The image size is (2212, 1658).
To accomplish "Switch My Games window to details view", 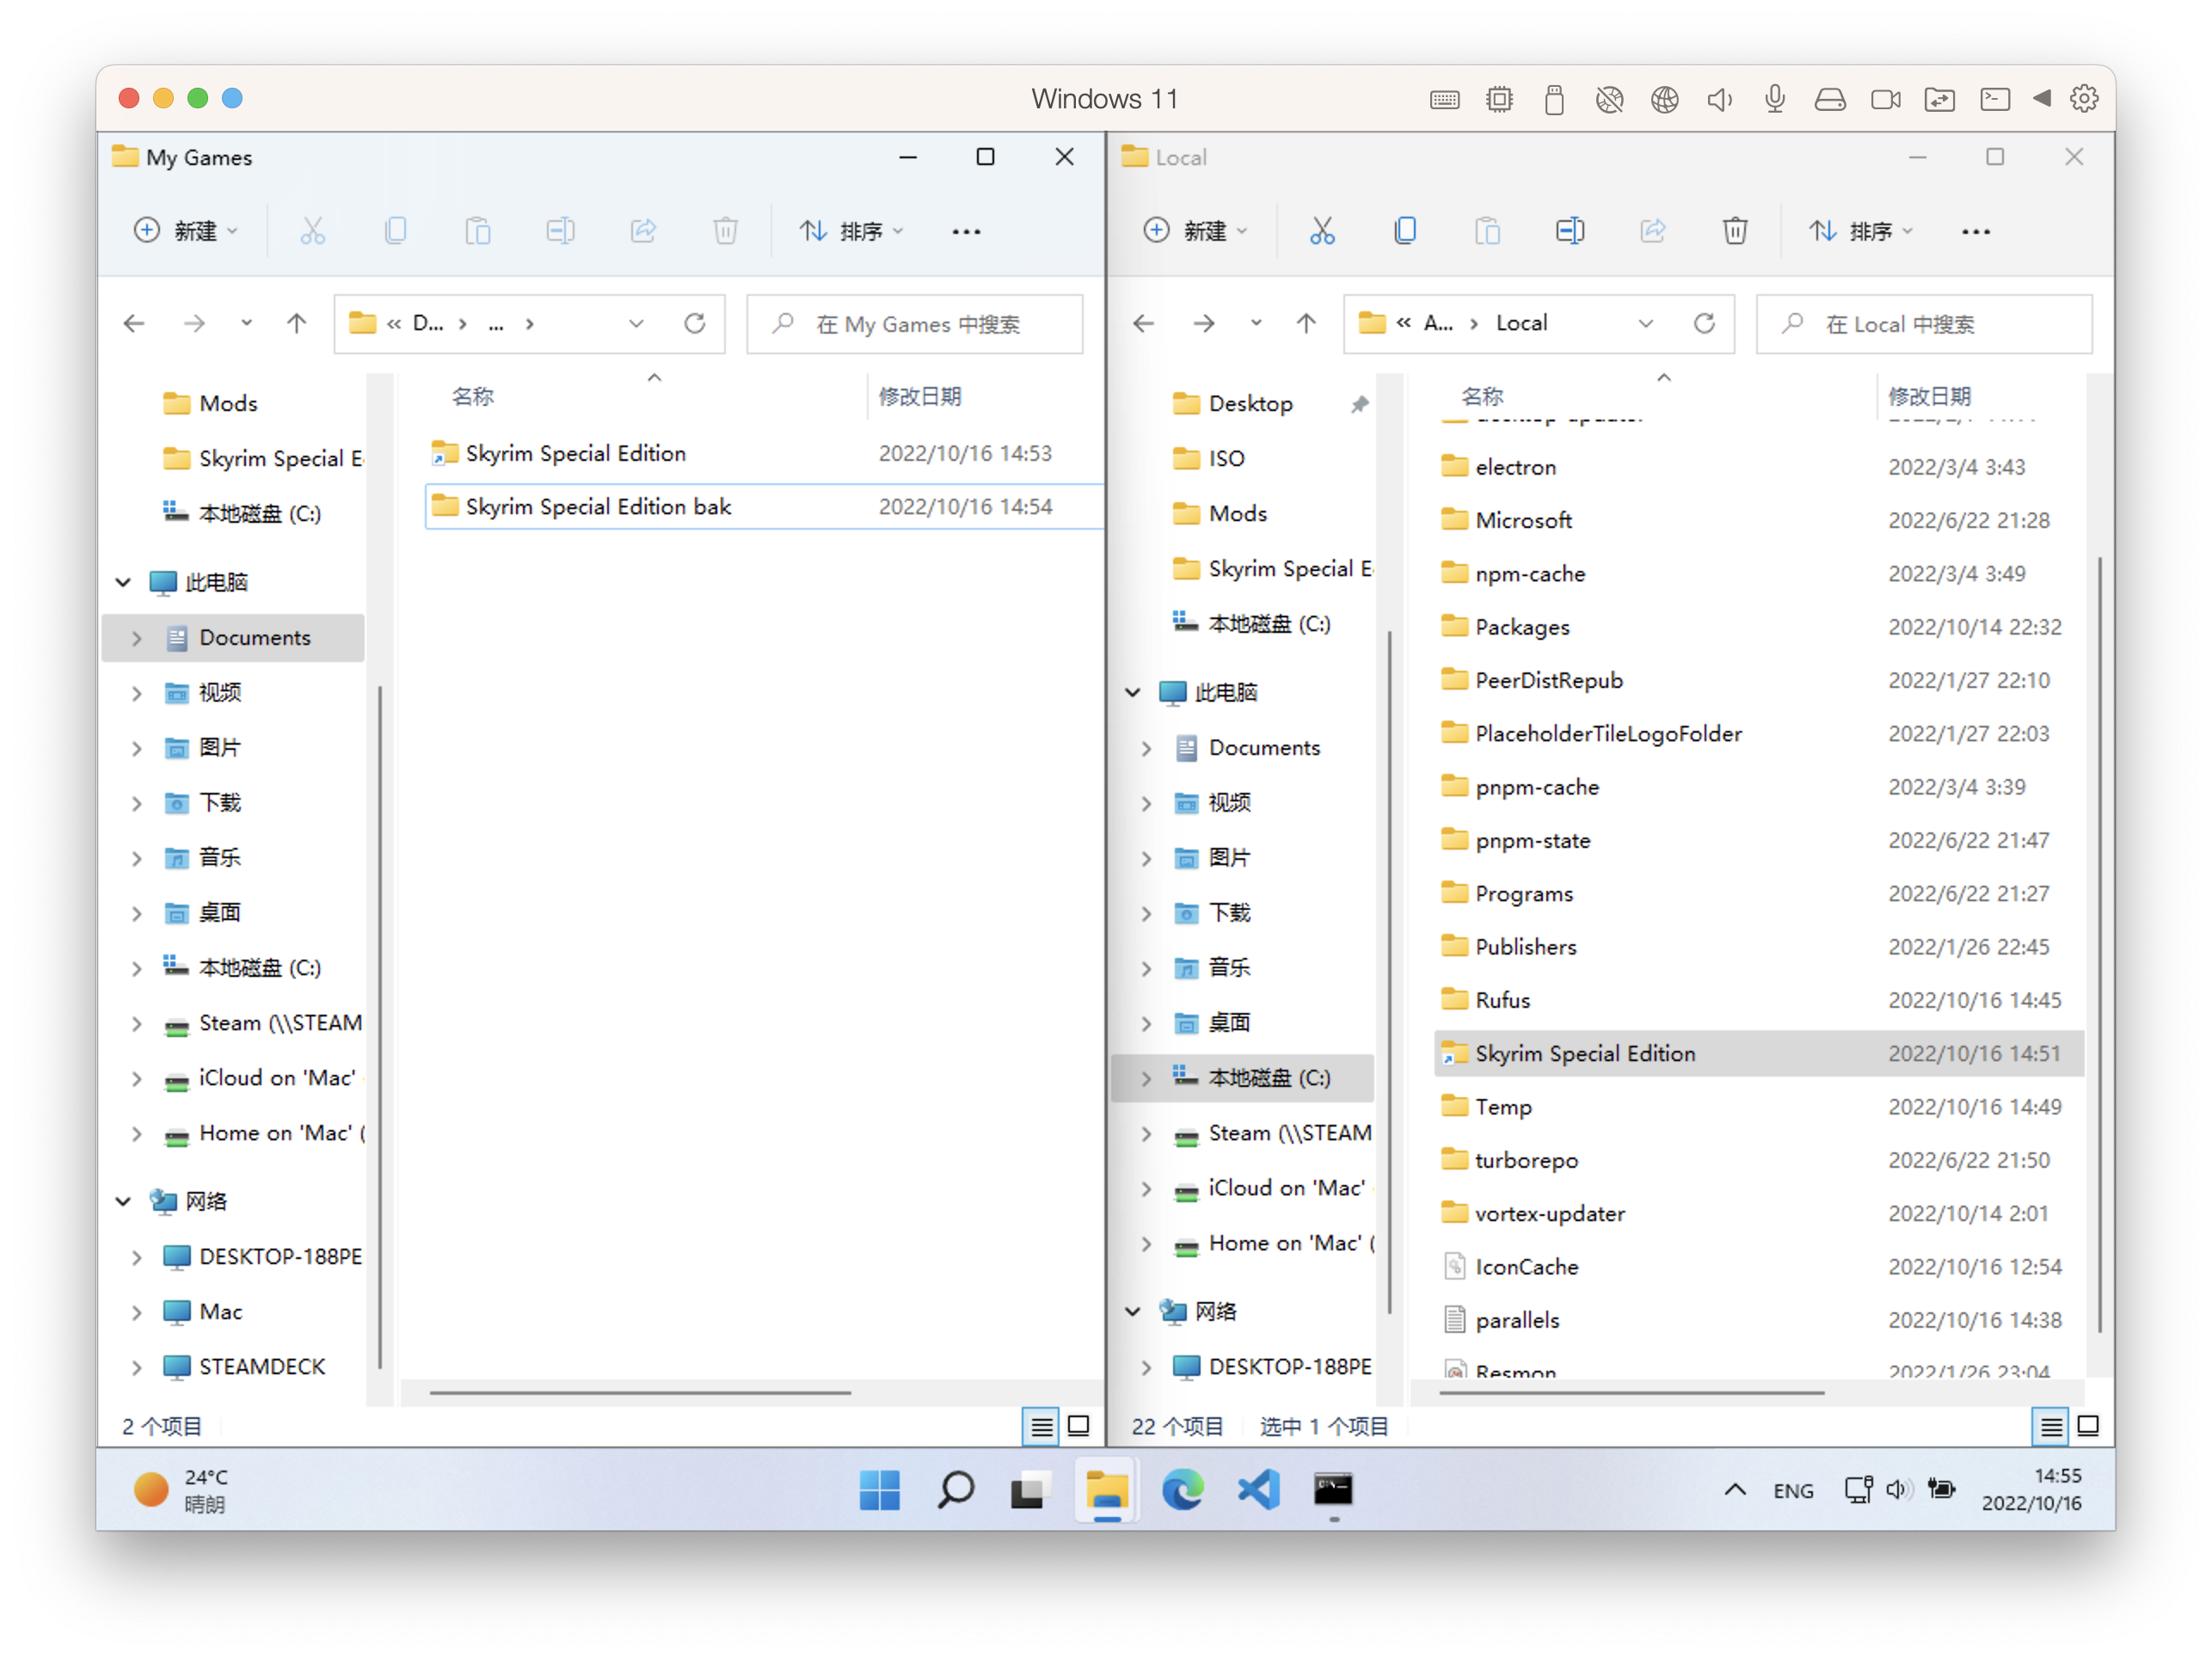I will coord(1041,1426).
